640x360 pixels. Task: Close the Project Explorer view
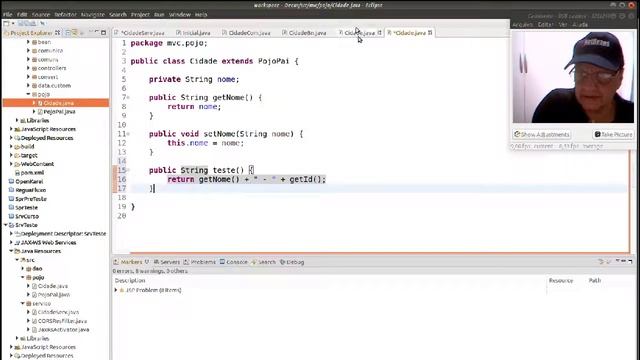[x=58, y=33]
